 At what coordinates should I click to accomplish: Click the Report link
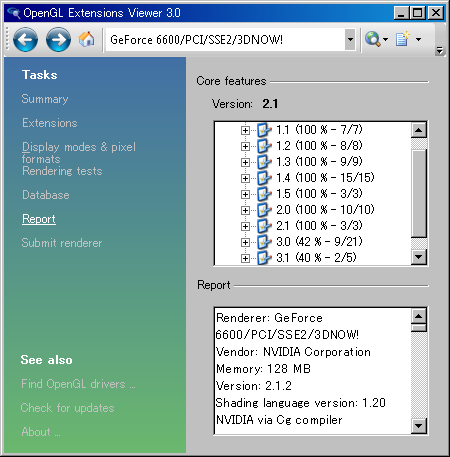tap(39, 219)
